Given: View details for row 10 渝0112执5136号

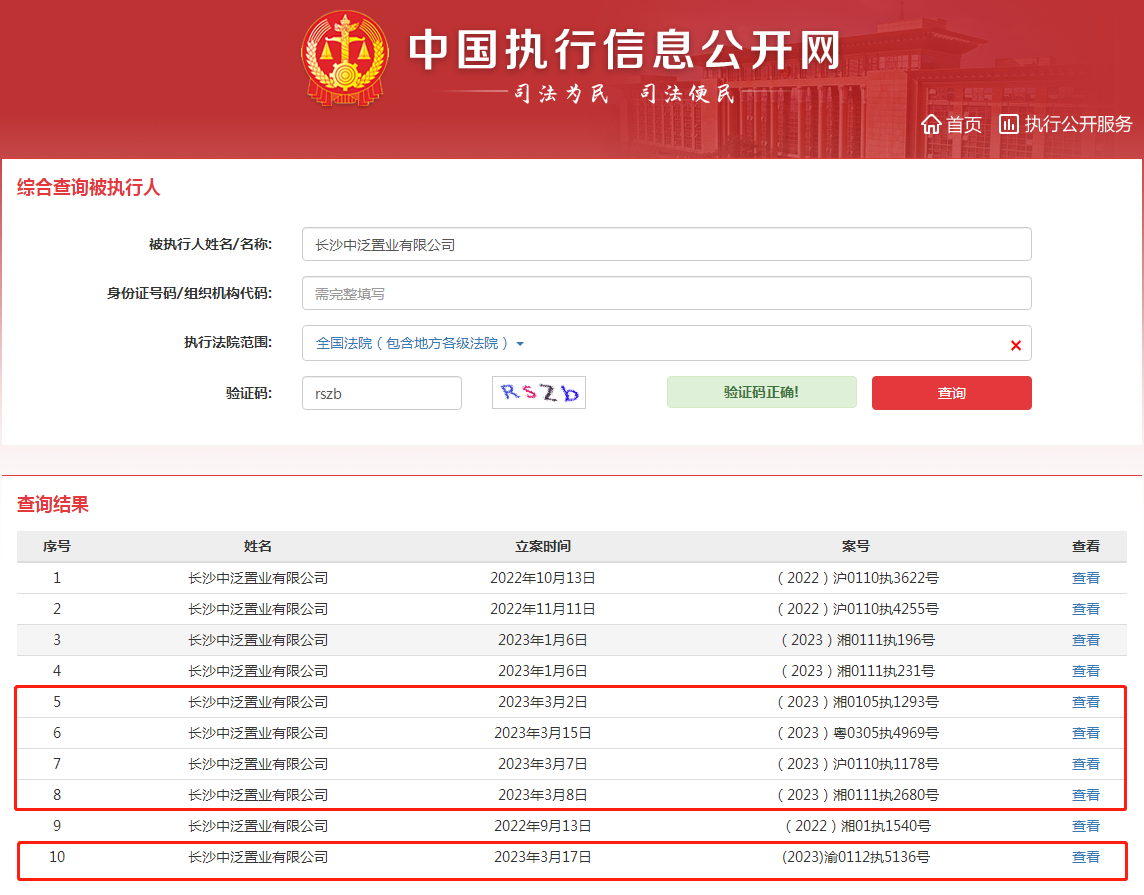Looking at the screenshot, I should pos(1085,857).
